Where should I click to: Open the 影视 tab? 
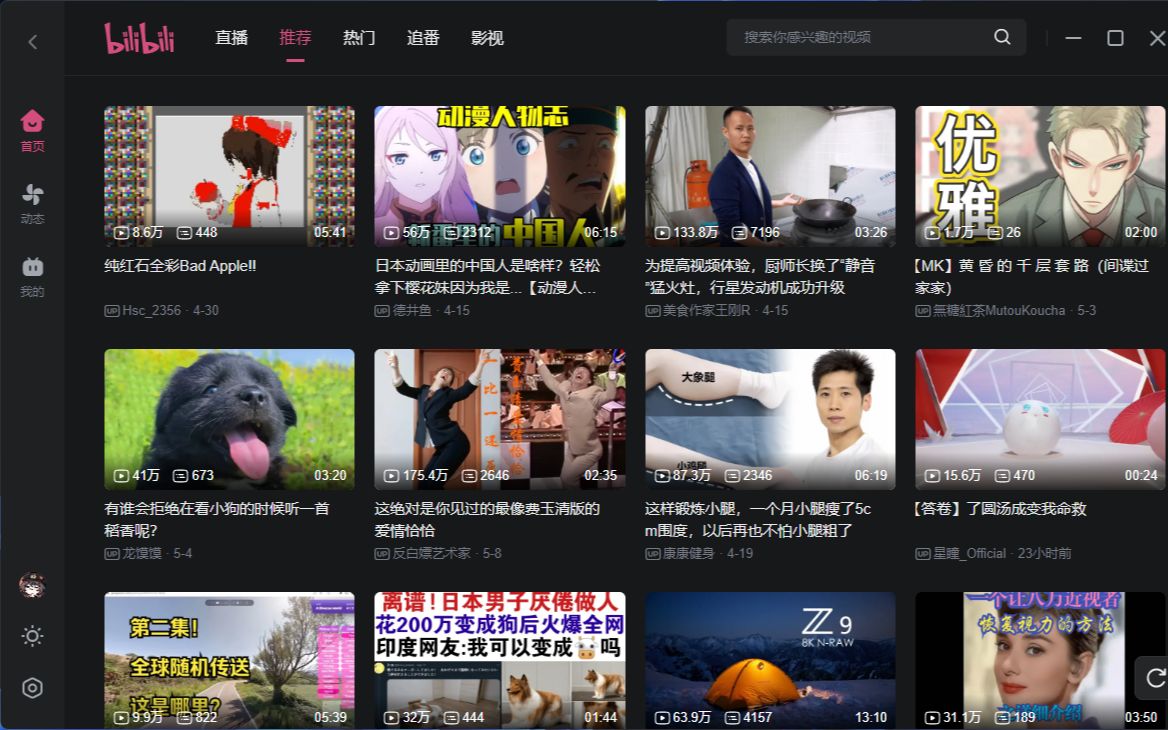[x=487, y=37]
